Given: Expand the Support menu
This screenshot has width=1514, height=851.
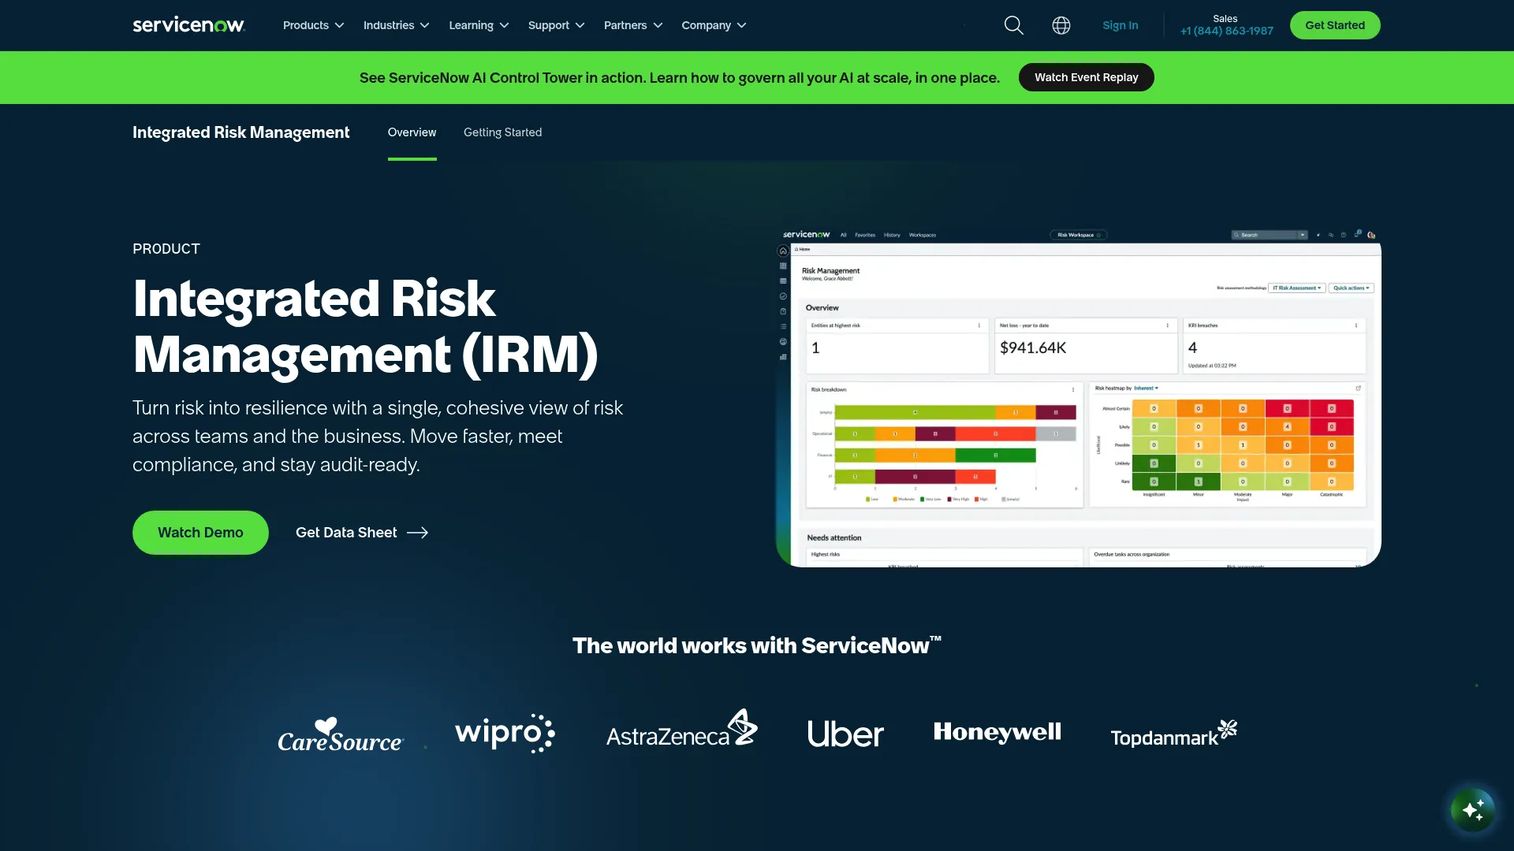Looking at the screenshot, I should click(x=556, y=25).
